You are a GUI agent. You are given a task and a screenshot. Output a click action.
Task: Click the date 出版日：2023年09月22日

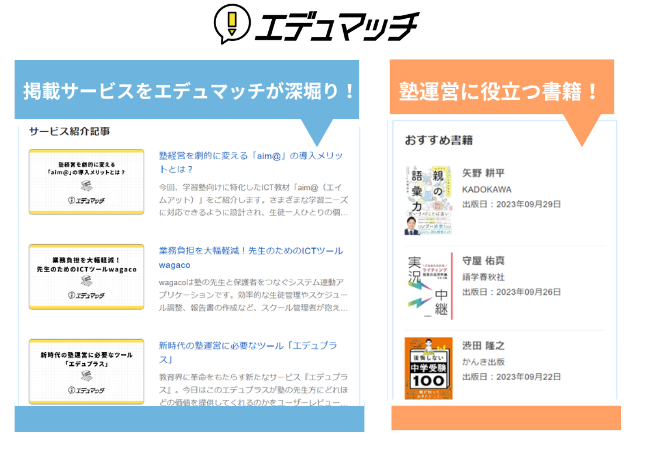tap(512, 377)
